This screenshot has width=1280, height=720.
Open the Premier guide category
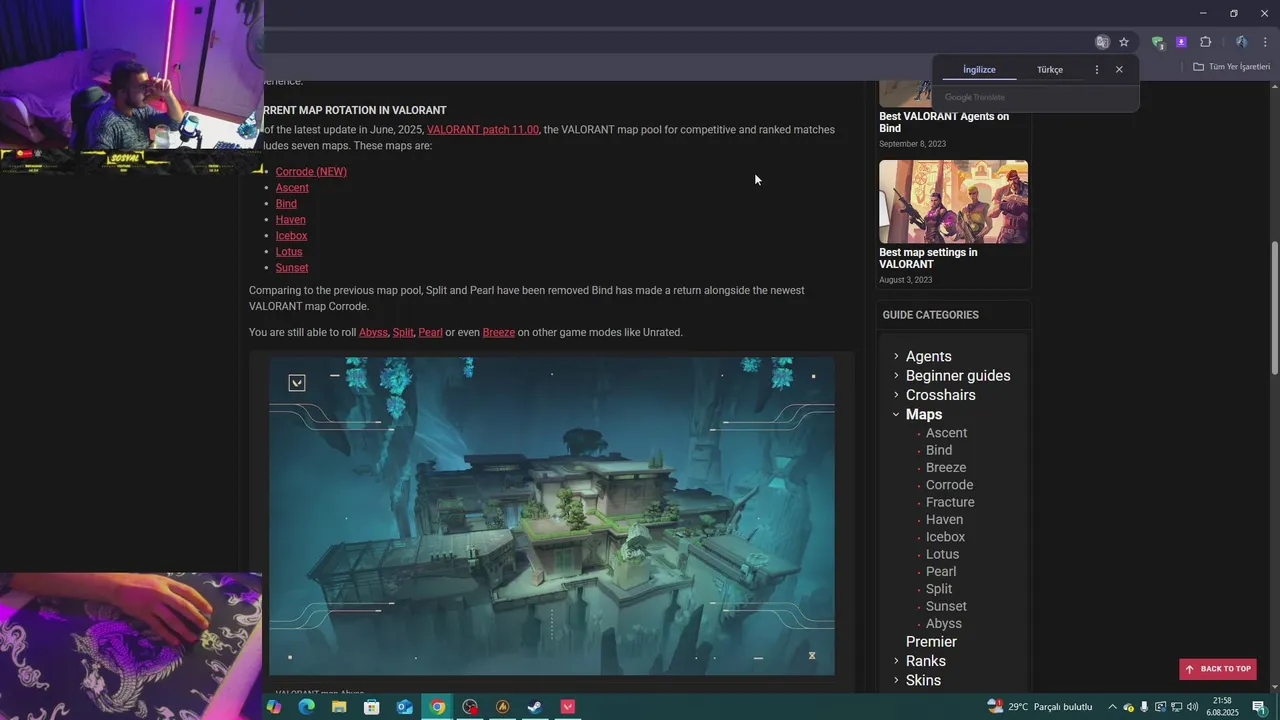tap(931, 642)
